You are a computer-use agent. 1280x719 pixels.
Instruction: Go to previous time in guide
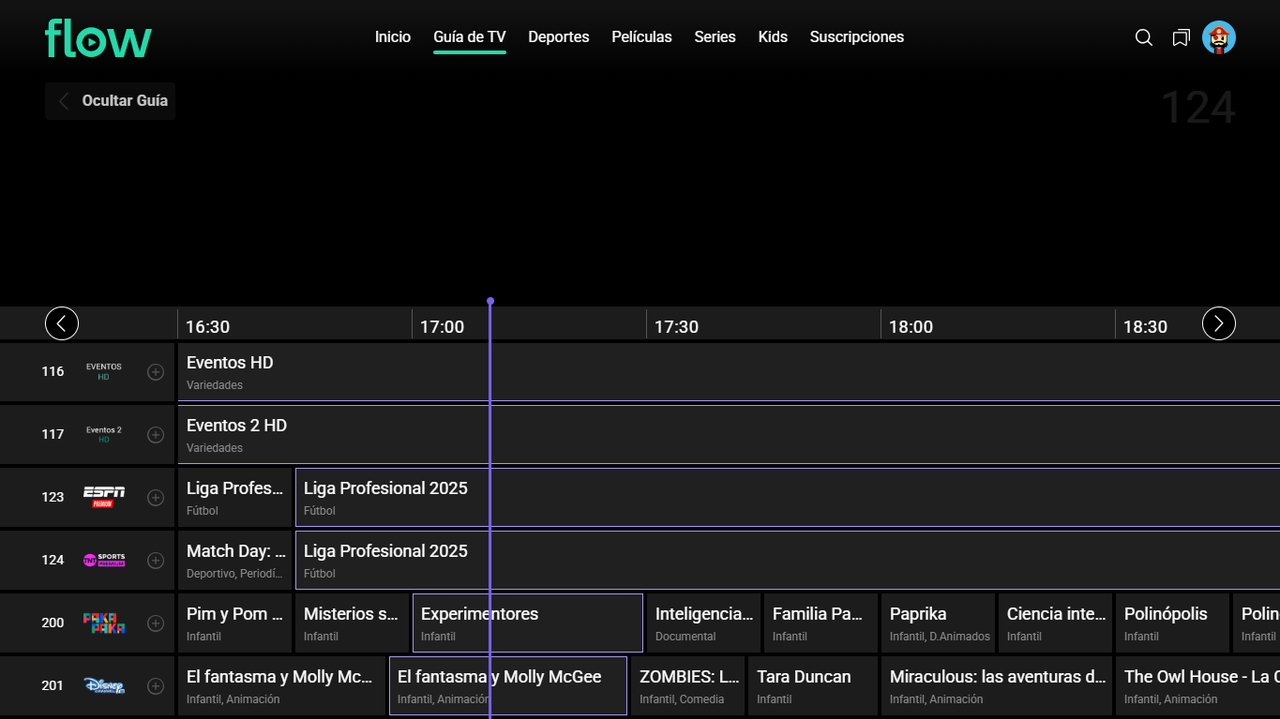pyautogui.click(x=62, y=323)
